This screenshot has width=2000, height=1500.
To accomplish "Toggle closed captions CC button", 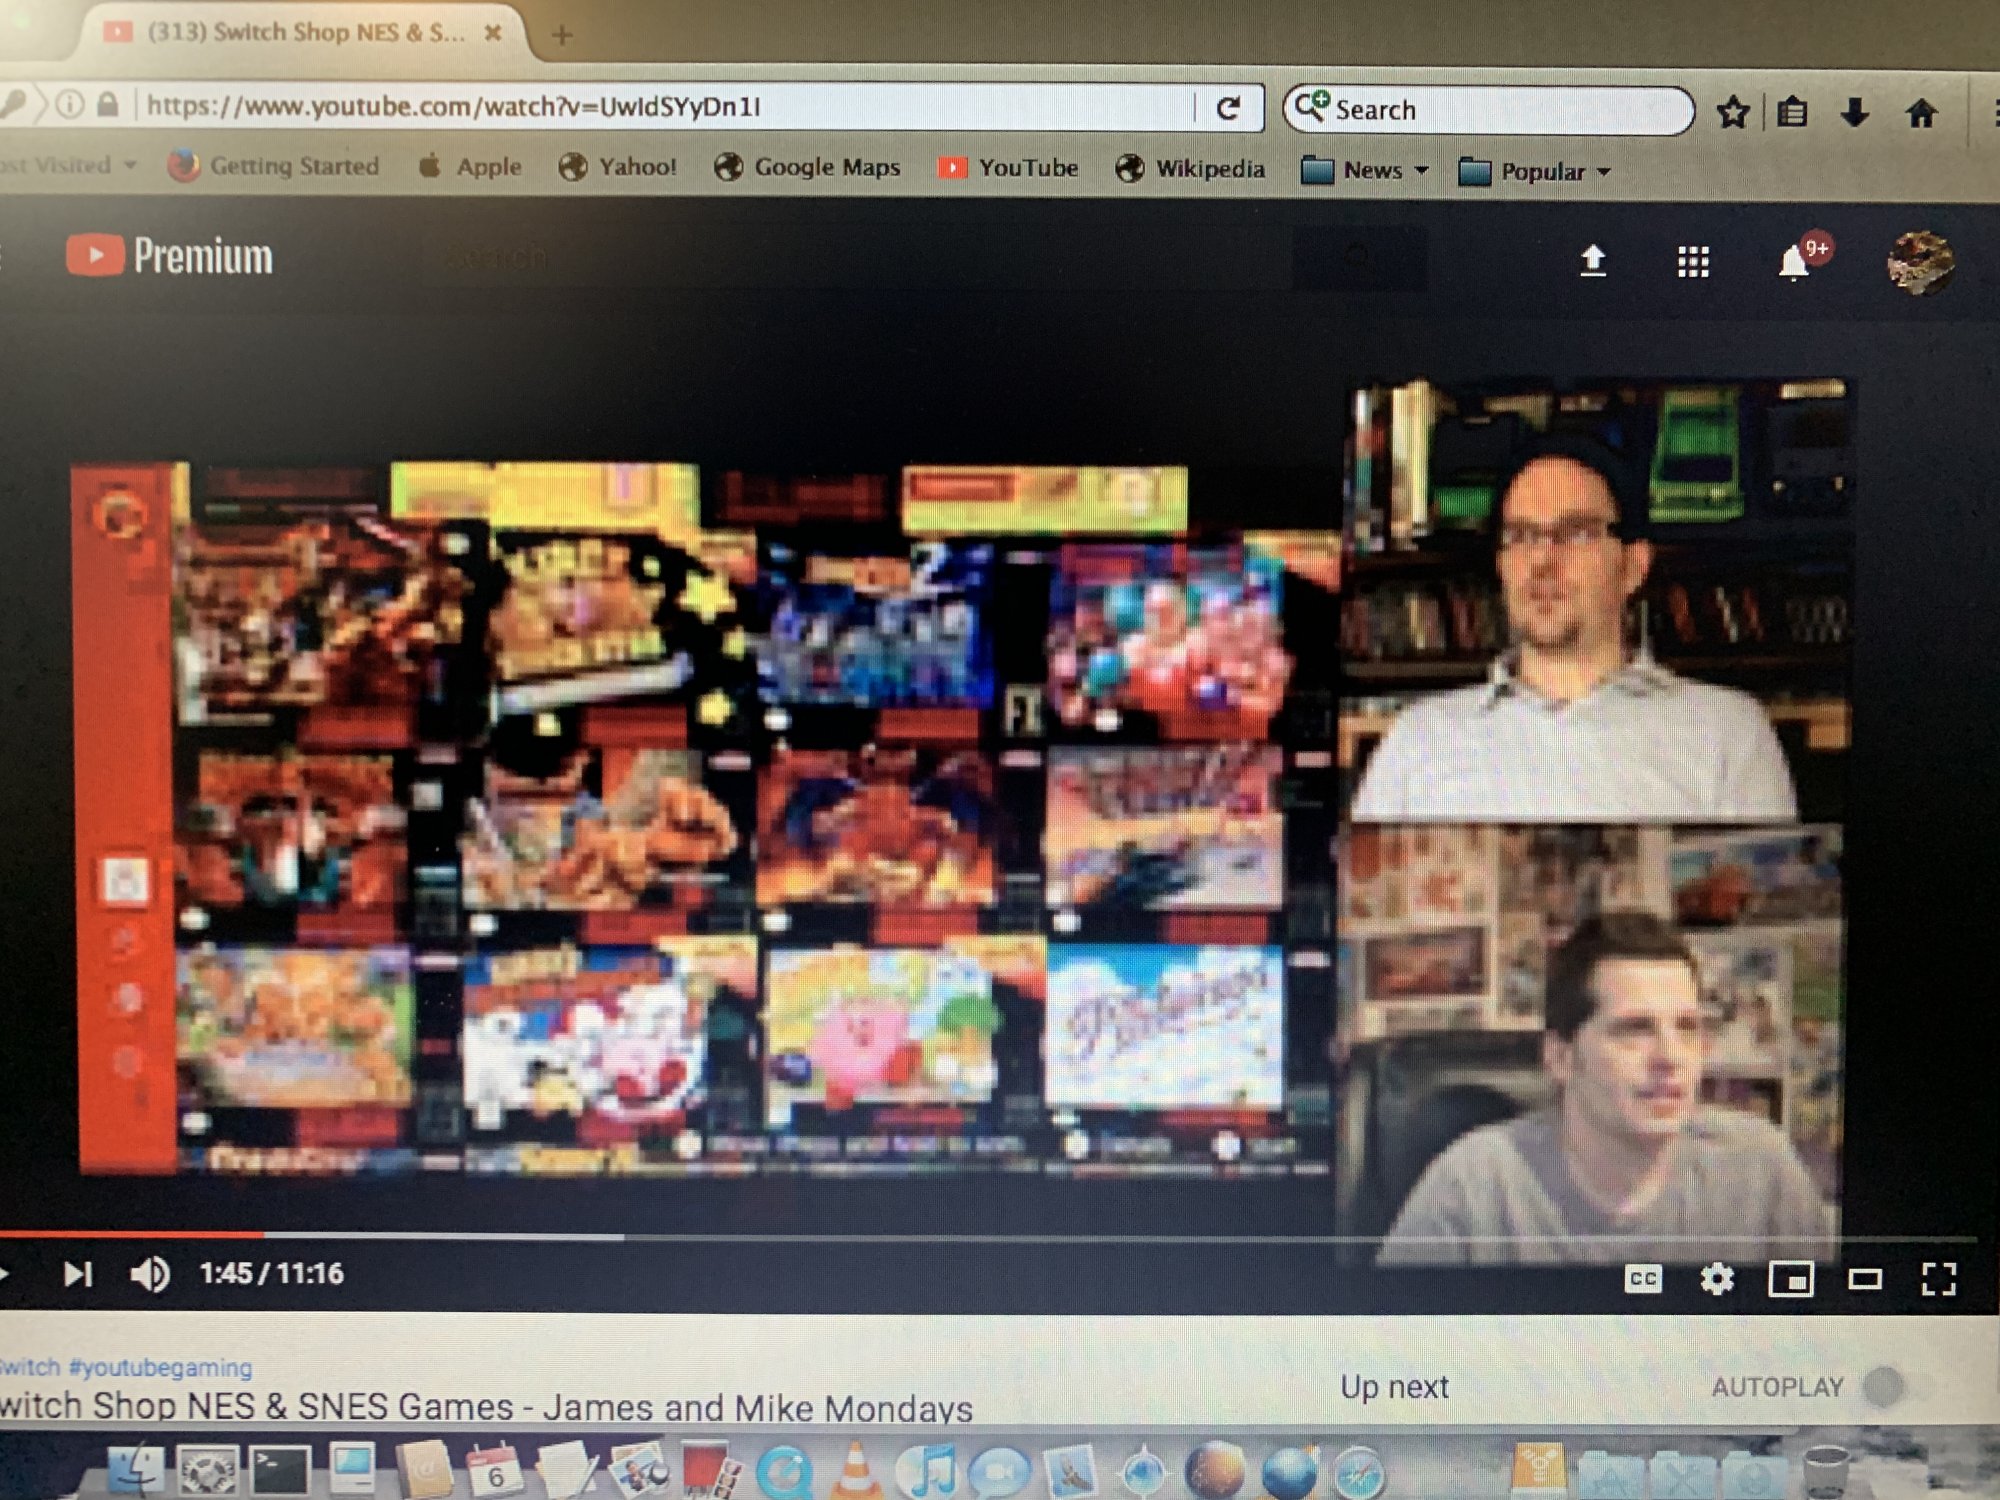I will [1643, 1278].
